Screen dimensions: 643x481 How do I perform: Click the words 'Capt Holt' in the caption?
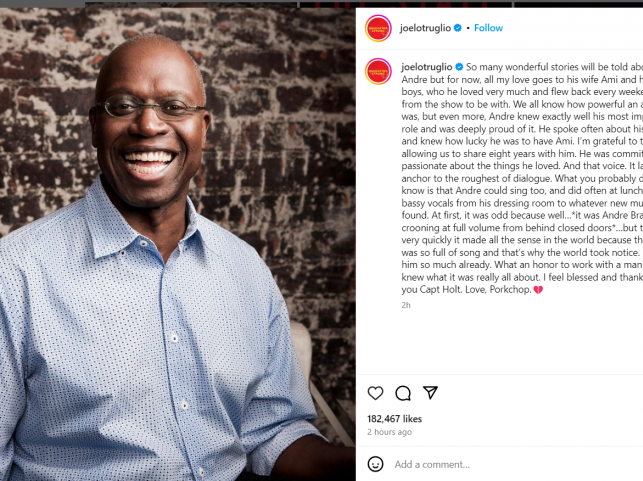(441, 290)
